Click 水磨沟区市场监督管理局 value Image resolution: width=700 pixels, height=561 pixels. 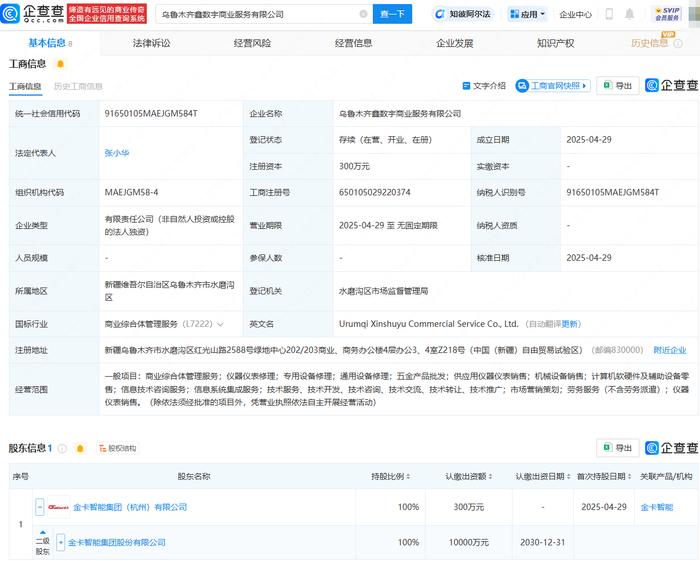pyautogui.click(x=383, y=291)
